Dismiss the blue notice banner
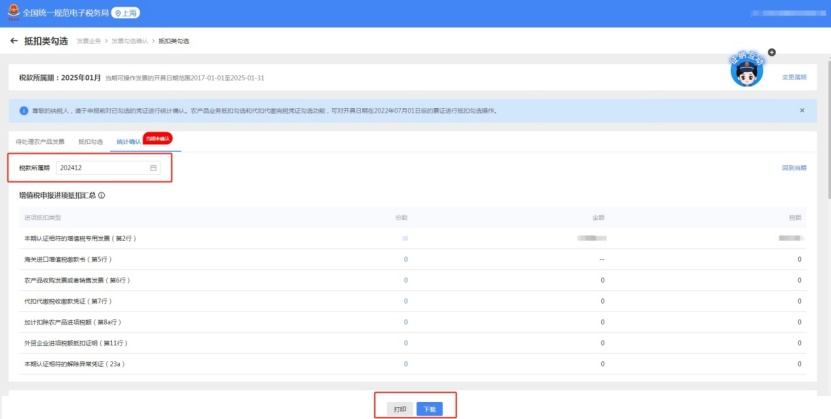The image size is (831, 419). 801,110
